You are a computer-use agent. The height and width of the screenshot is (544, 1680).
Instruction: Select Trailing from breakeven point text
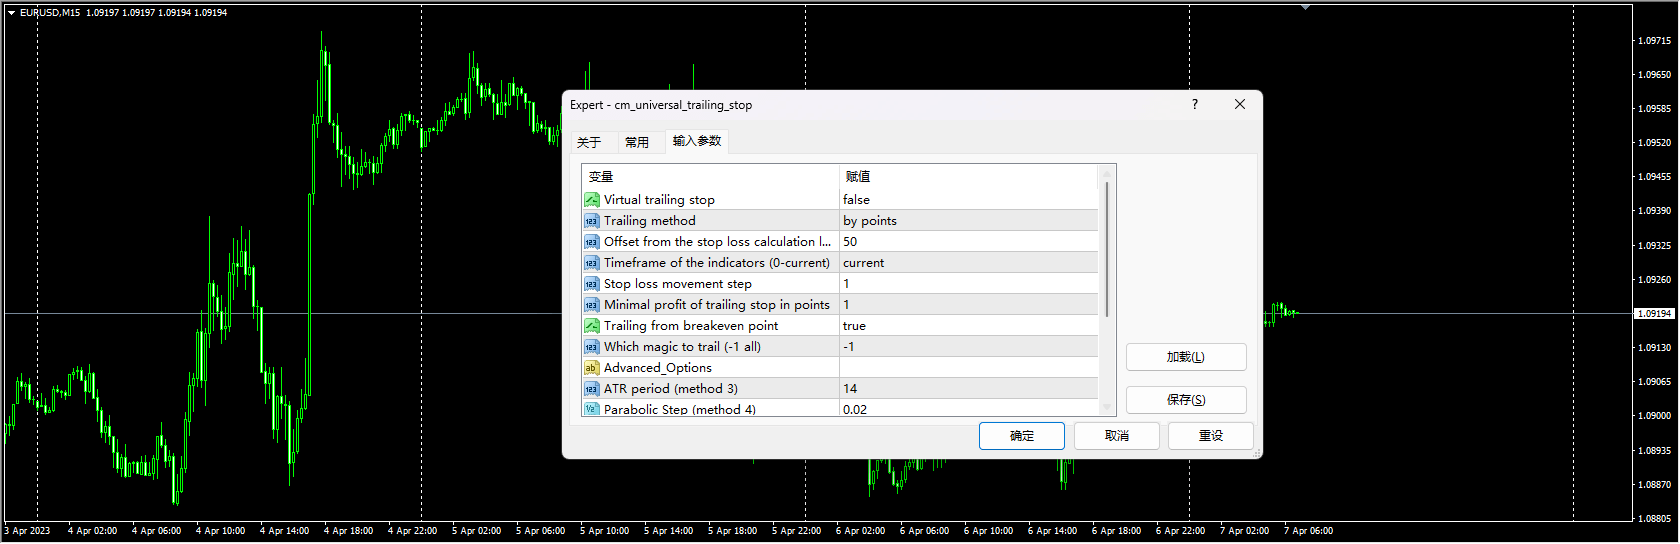[691, 326]
